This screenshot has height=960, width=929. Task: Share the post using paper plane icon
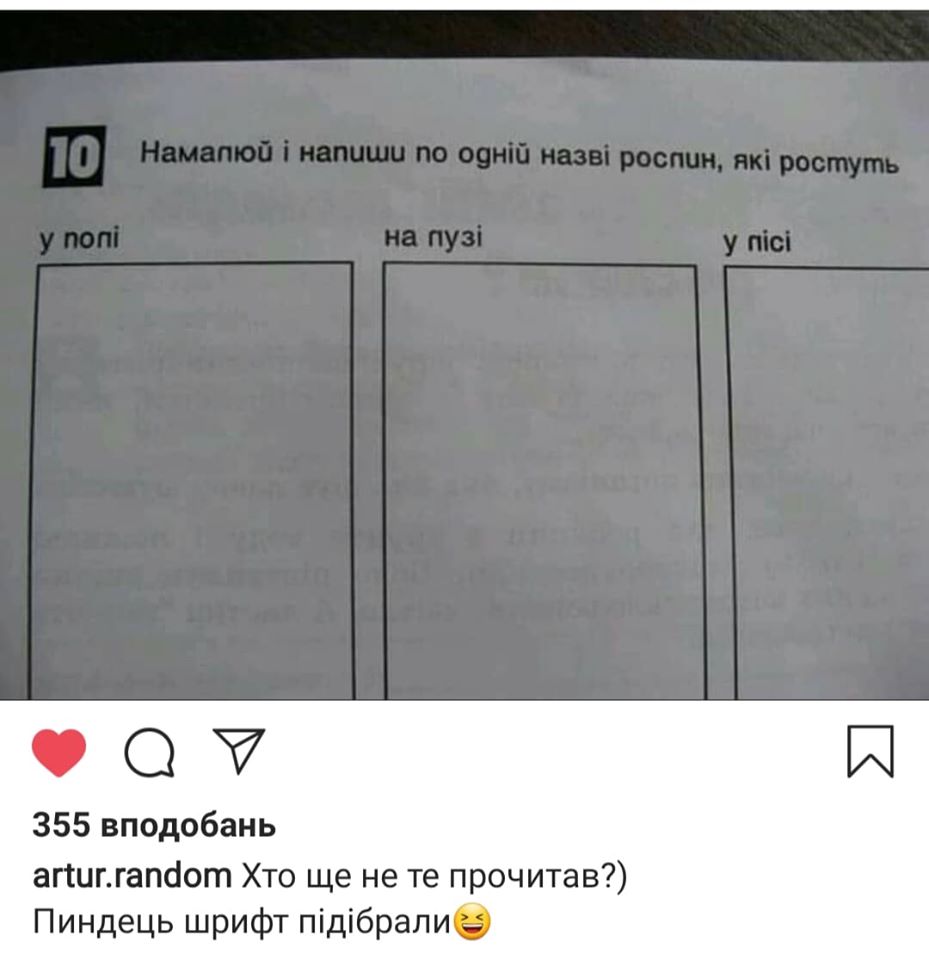point(238,751)
